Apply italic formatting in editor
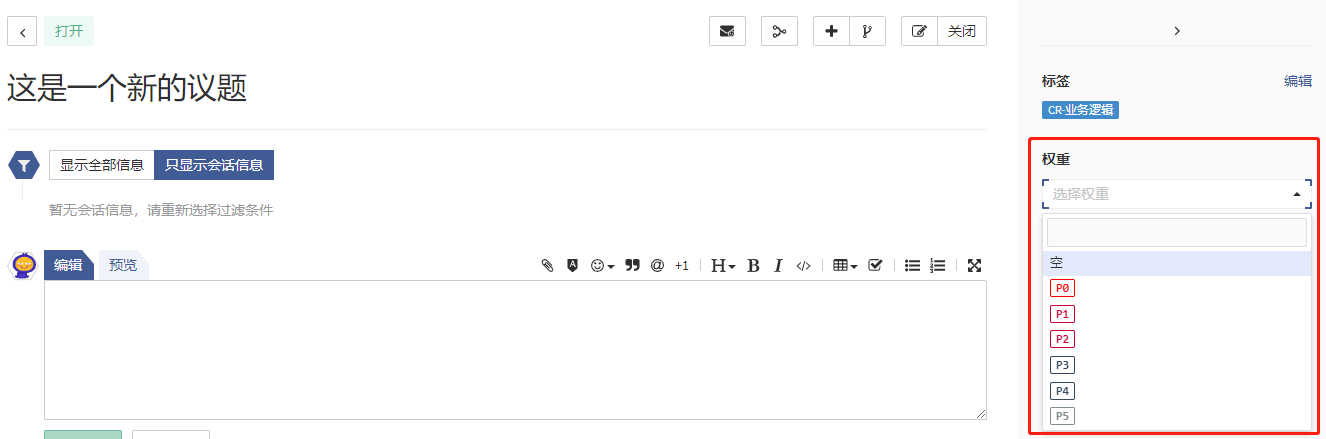Viewport: 1326px width, 439px height. 777,266
